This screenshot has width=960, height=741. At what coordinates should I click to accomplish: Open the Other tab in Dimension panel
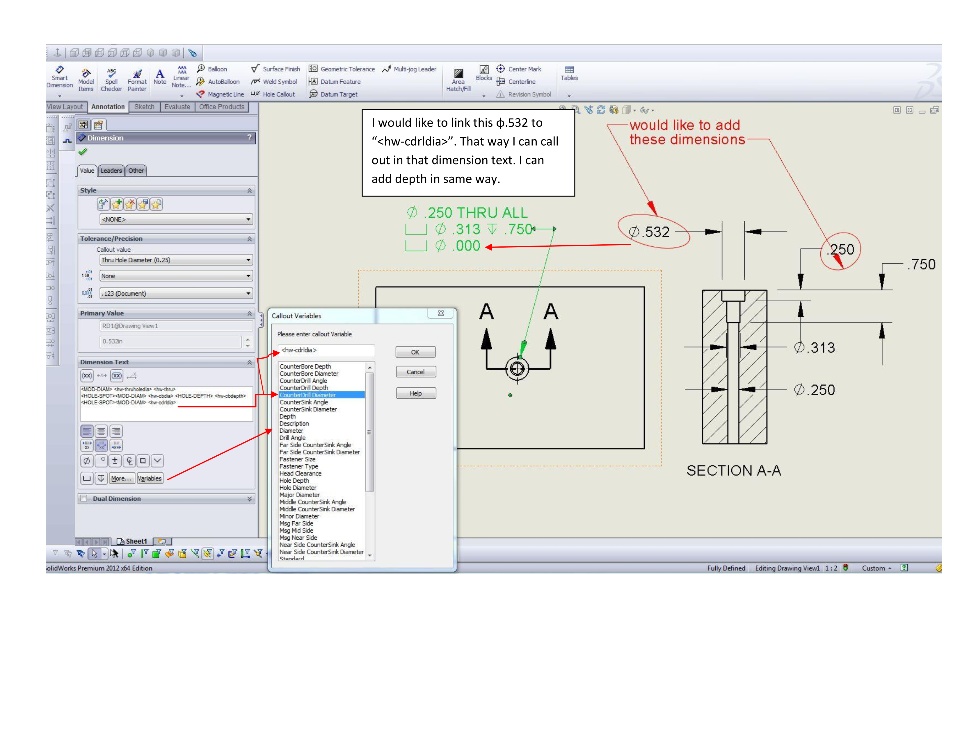(136, 171)
